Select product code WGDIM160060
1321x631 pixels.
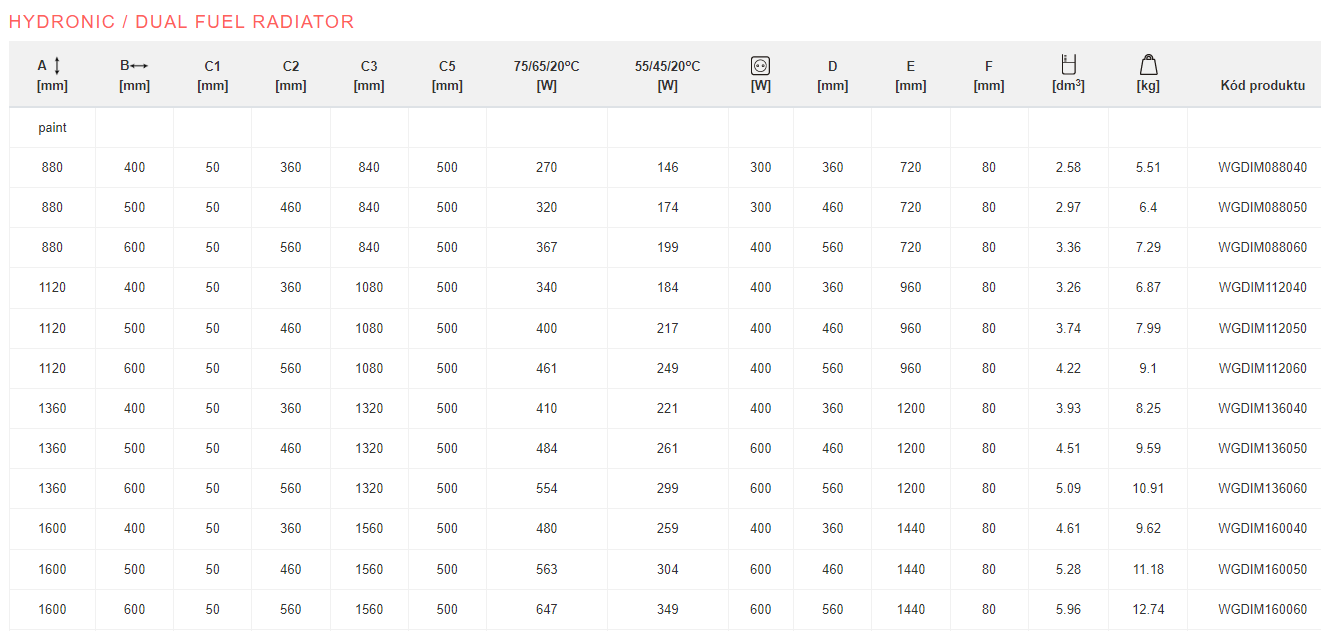[x=1262, y=609]
